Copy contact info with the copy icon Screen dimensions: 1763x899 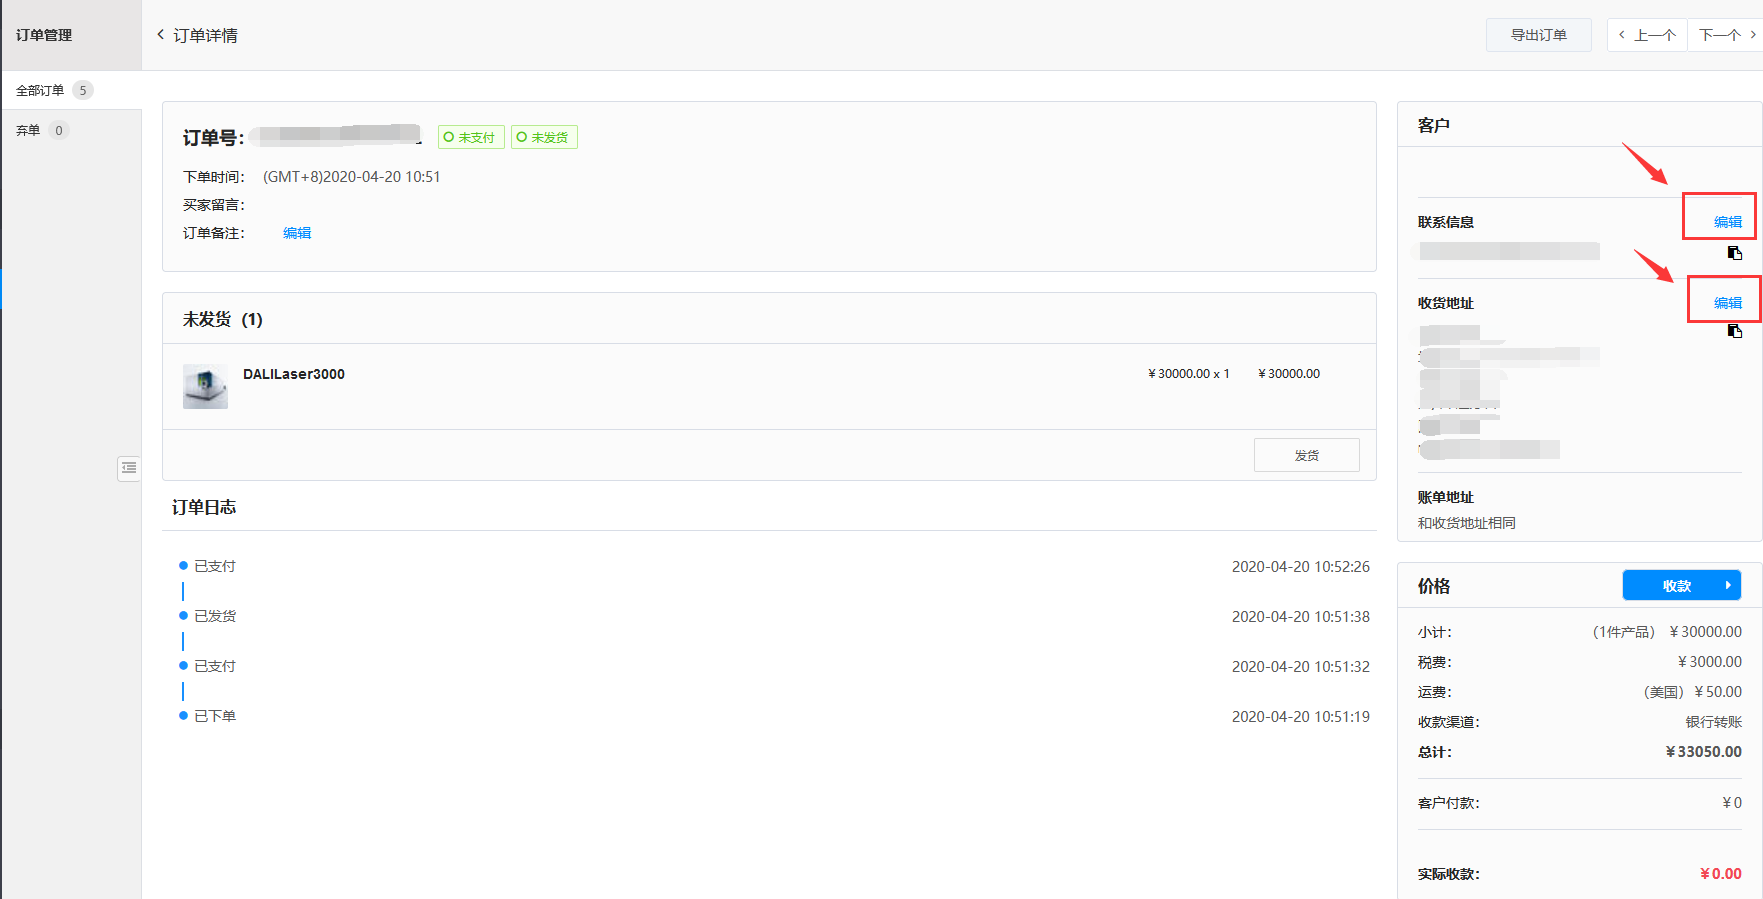1734,253
